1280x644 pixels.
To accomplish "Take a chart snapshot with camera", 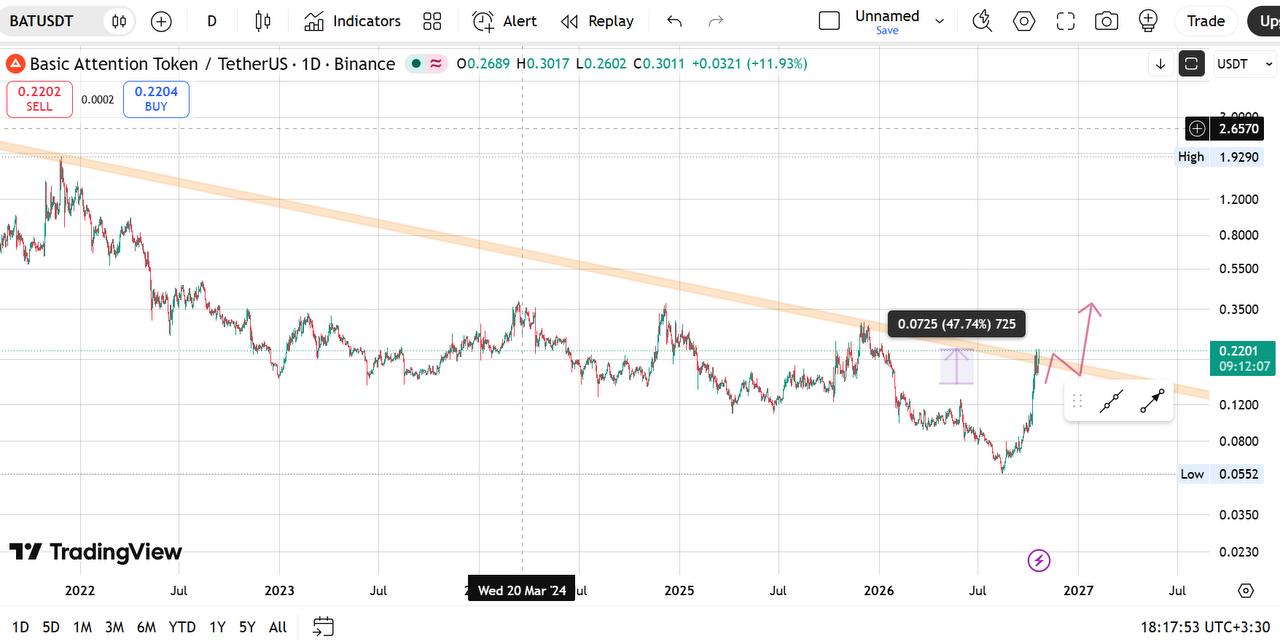I will point(1106,21).
